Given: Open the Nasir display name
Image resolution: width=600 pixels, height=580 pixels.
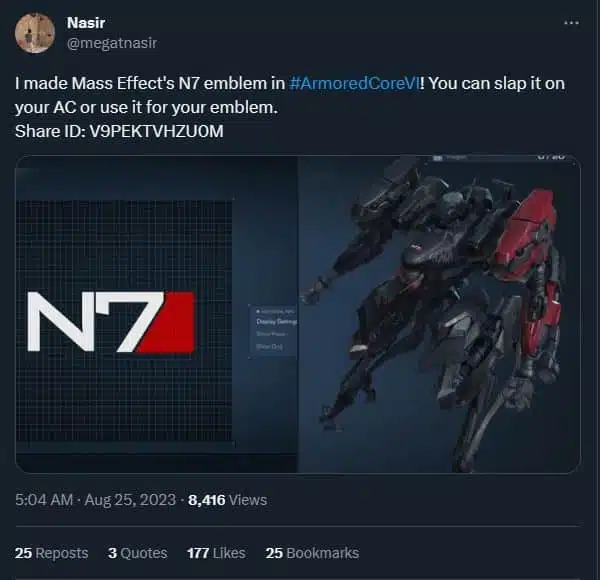Looking at the screenshot, I should [86, 23].
